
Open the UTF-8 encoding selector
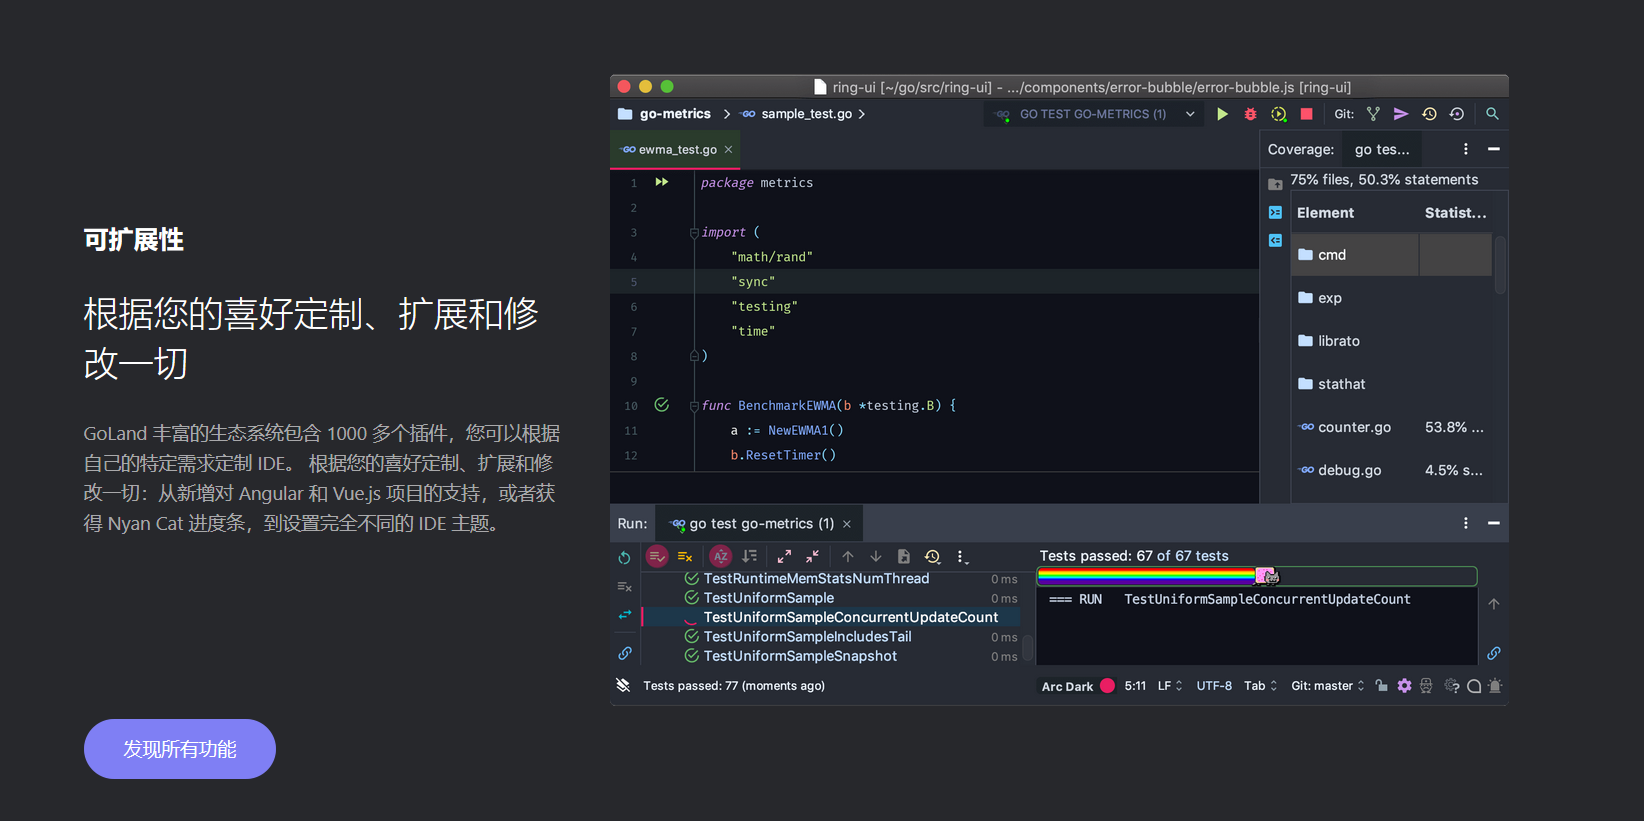[x=1214, y=686]
